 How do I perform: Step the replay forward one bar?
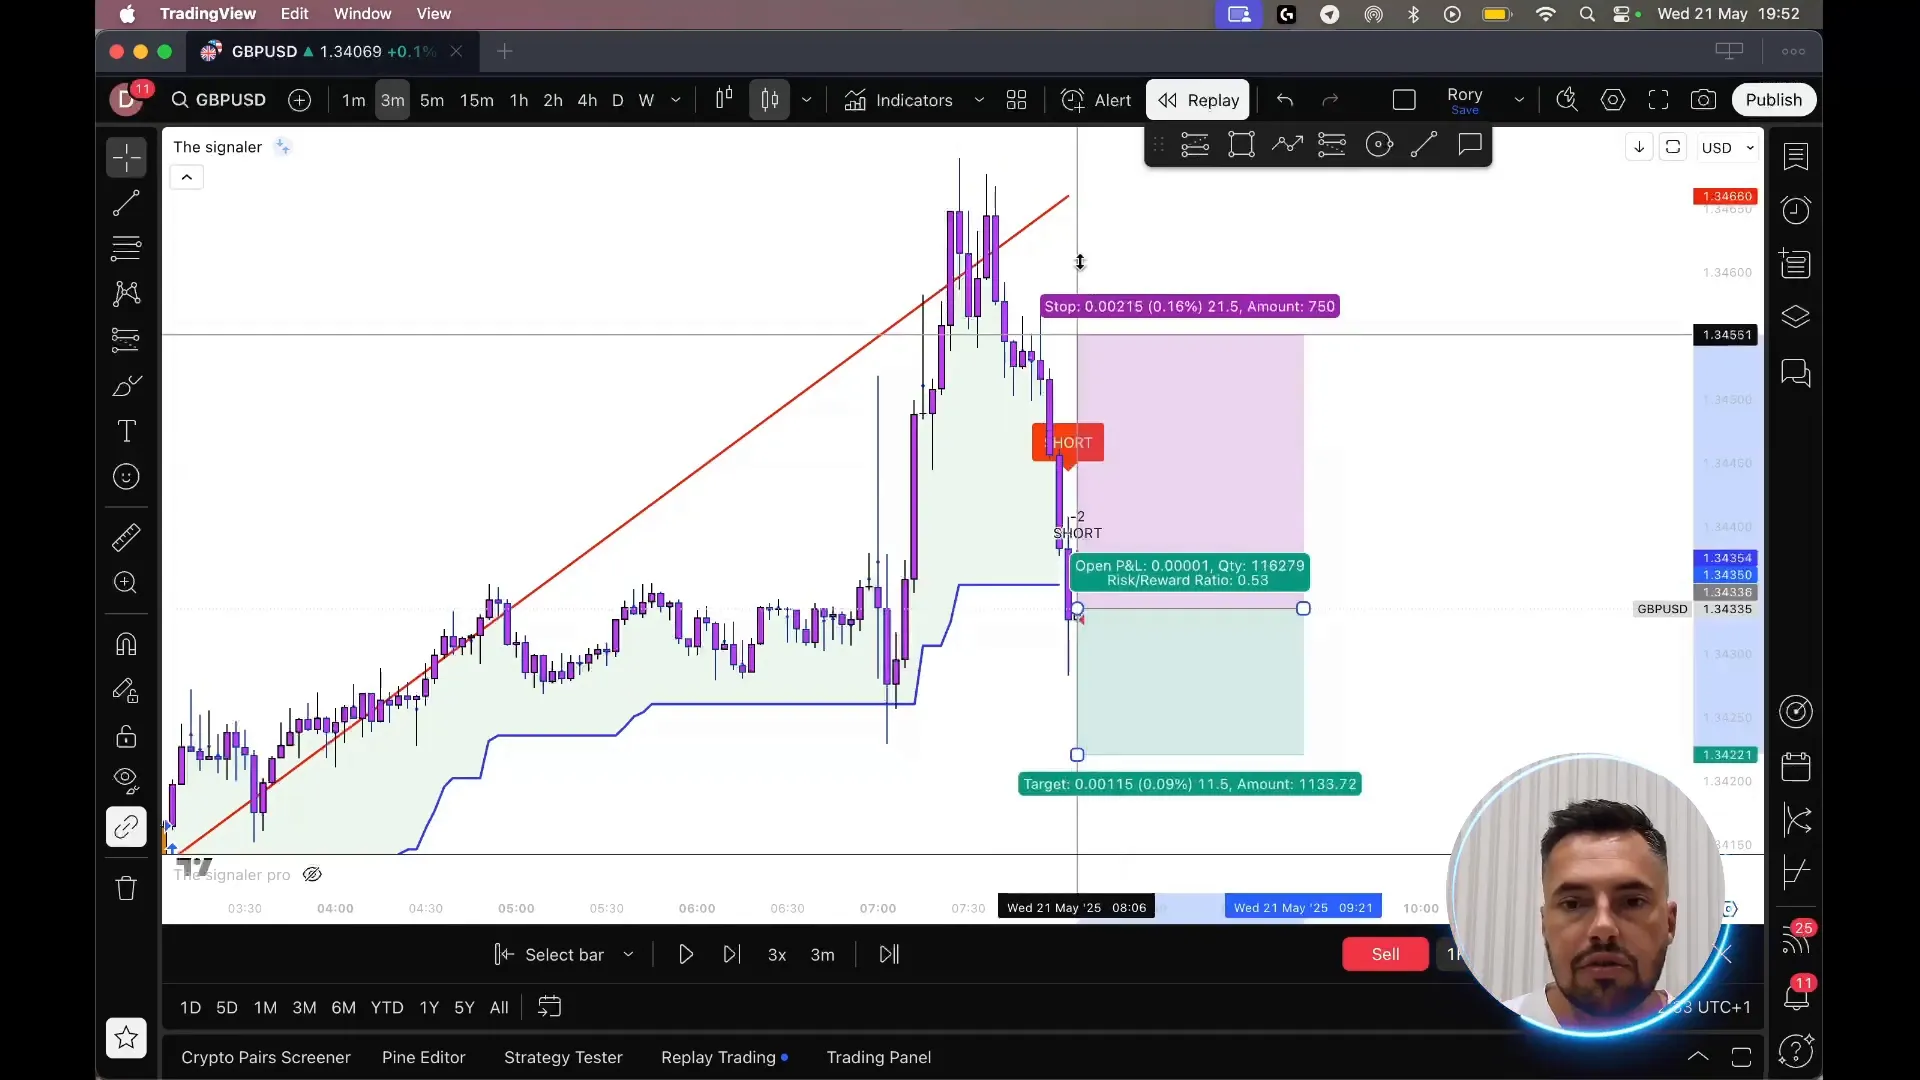pos(732,955)
